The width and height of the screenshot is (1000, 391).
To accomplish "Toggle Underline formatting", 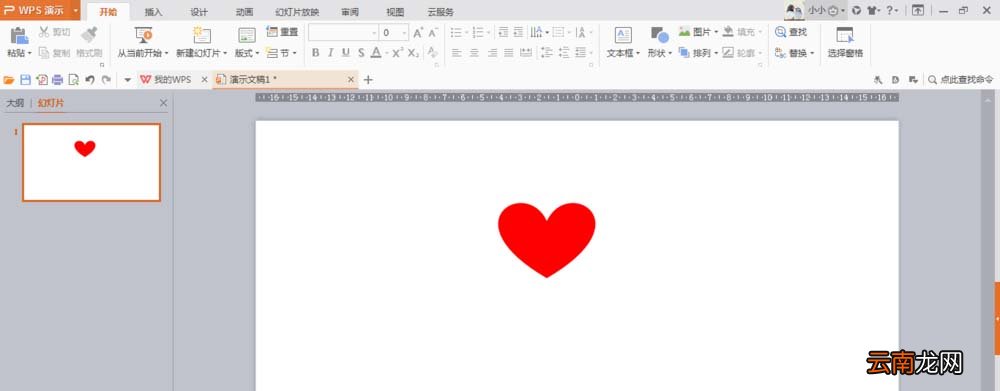I will pyautogui.click(x=346, y=53).
